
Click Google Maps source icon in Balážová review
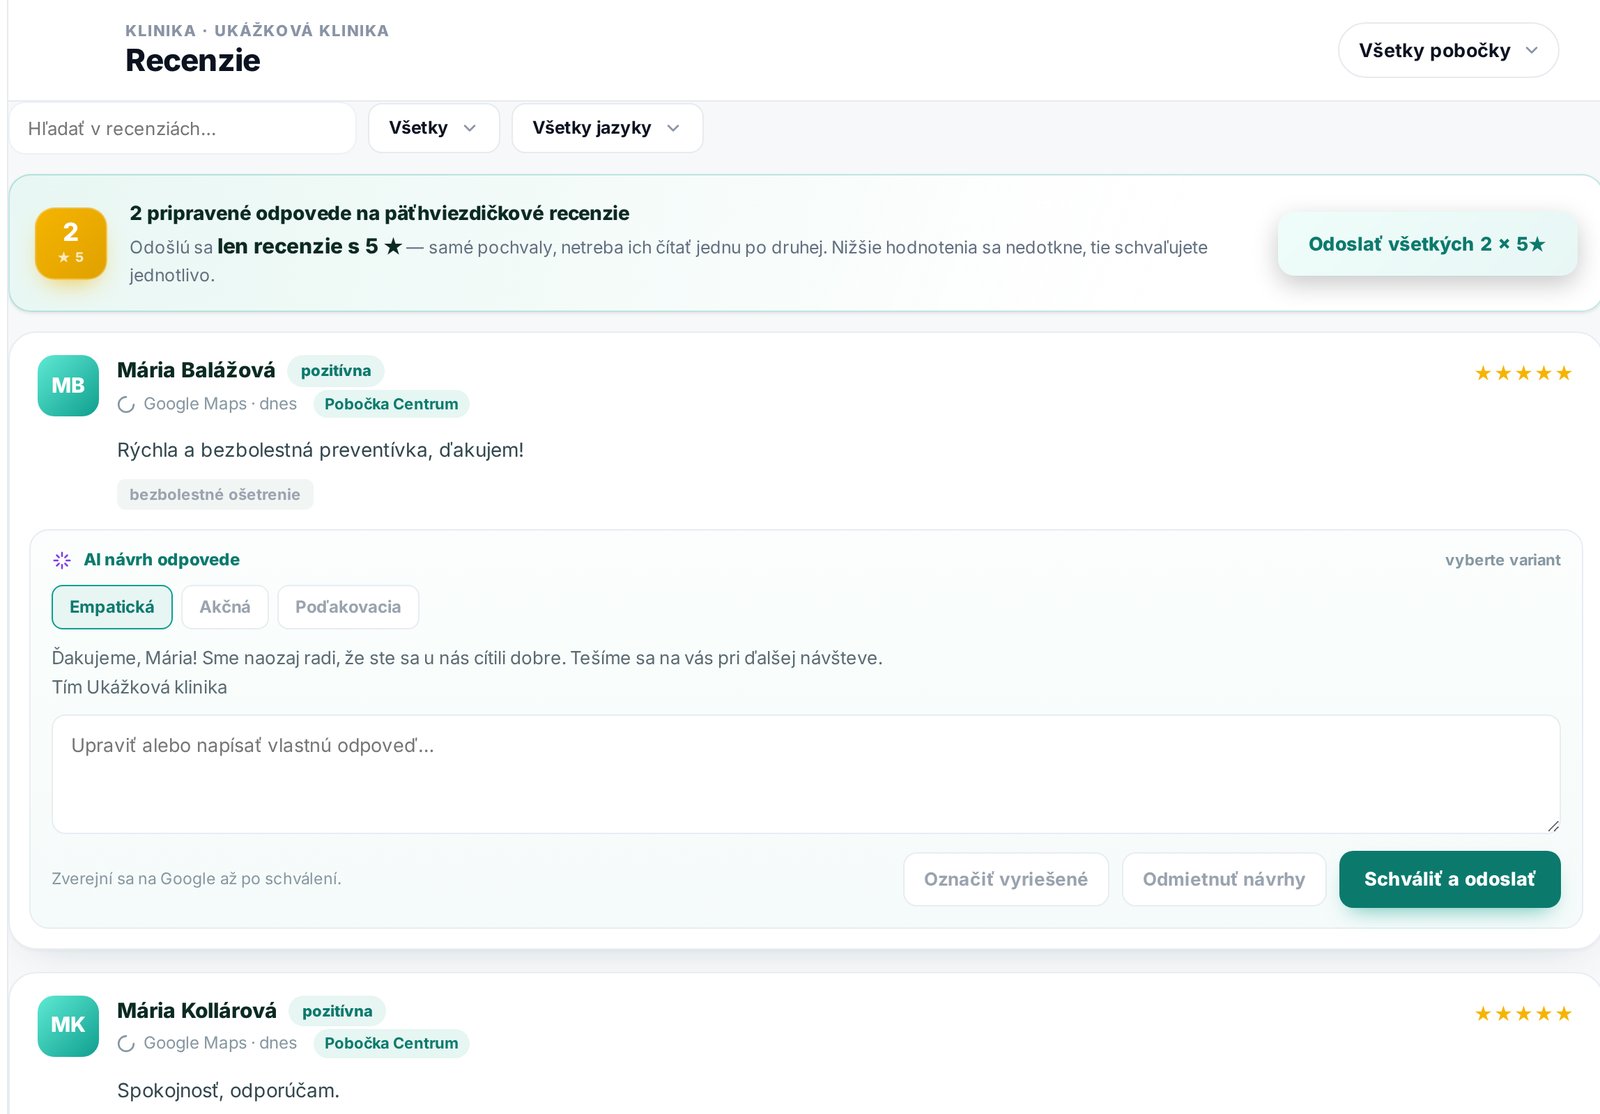(126, 404)
